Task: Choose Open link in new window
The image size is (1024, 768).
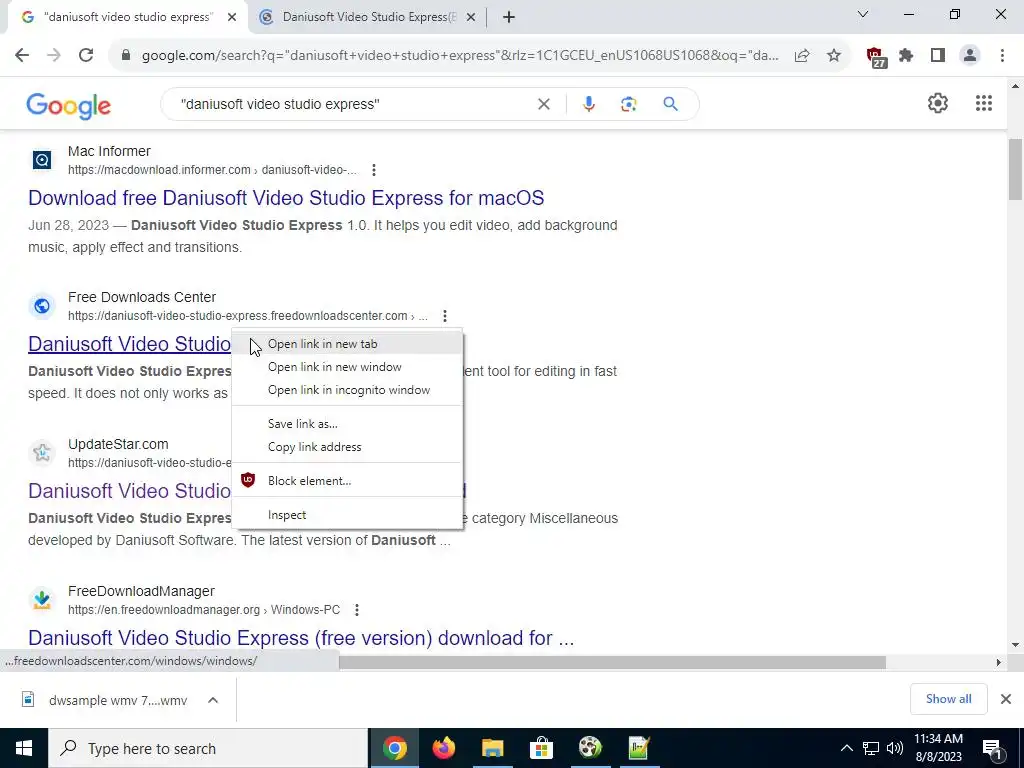Action: [x=347, y=367]
